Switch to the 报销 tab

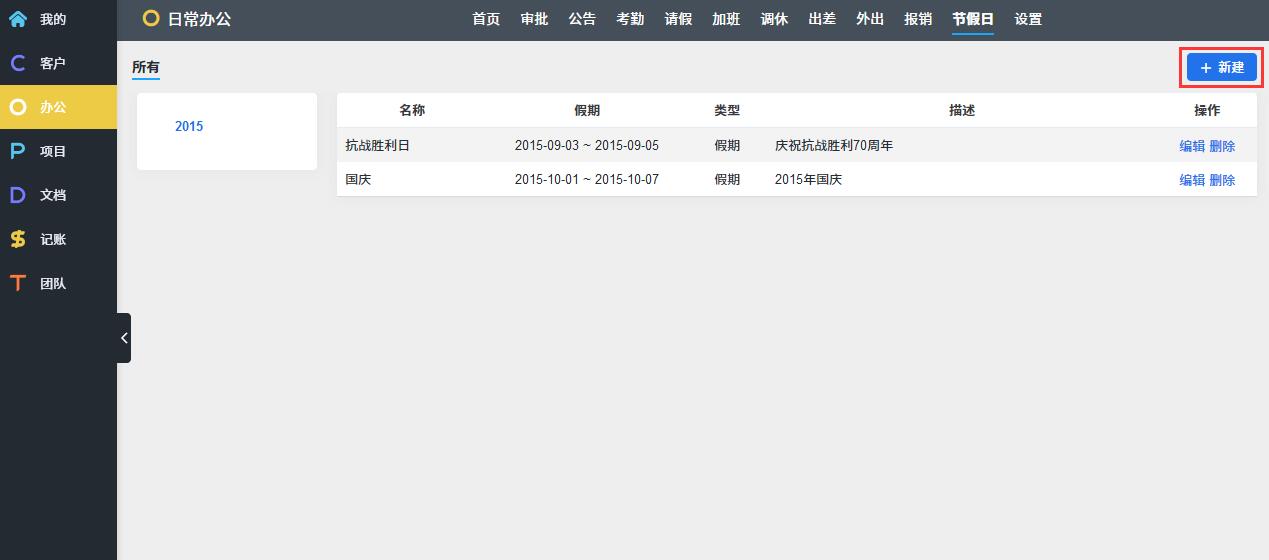(x=918, y=19)
